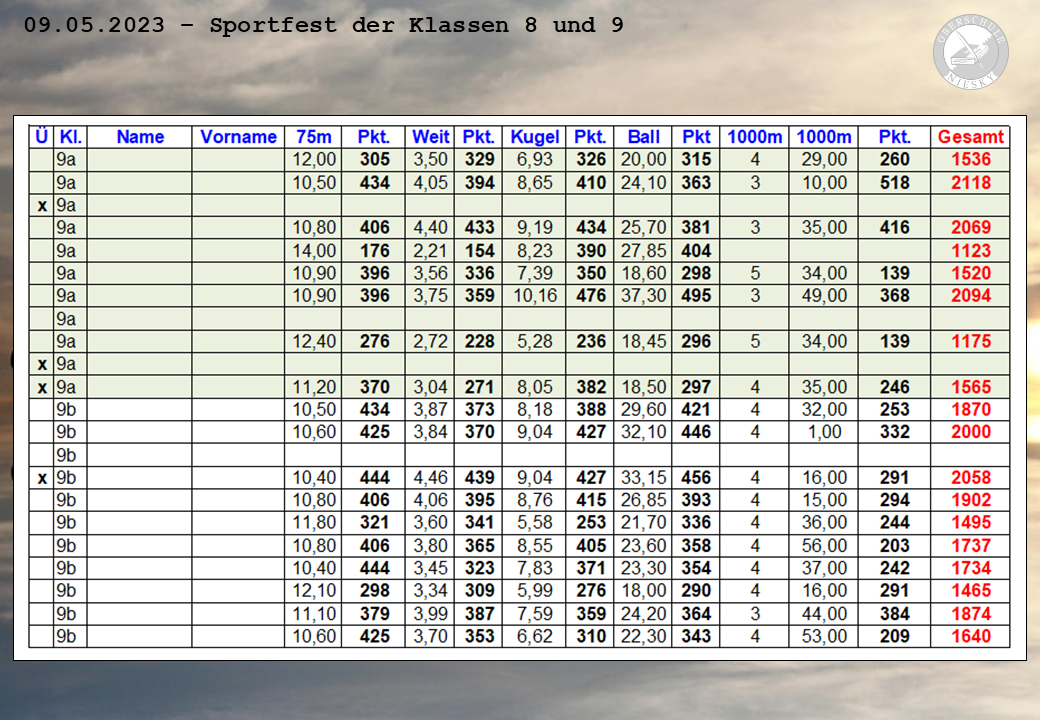Select the 'Kl.' column header

coord(70,137)
